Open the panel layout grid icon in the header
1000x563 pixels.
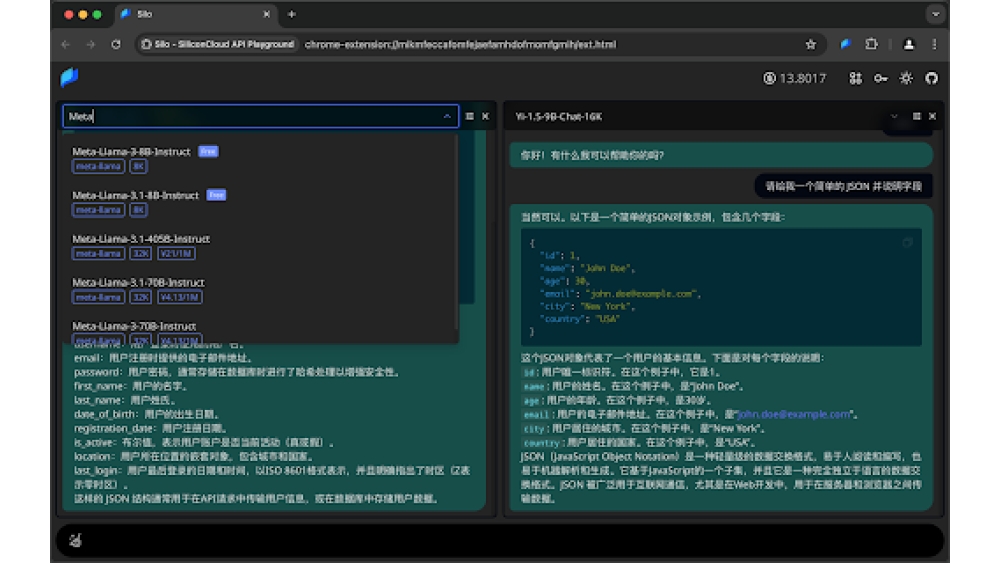point(855,78)
